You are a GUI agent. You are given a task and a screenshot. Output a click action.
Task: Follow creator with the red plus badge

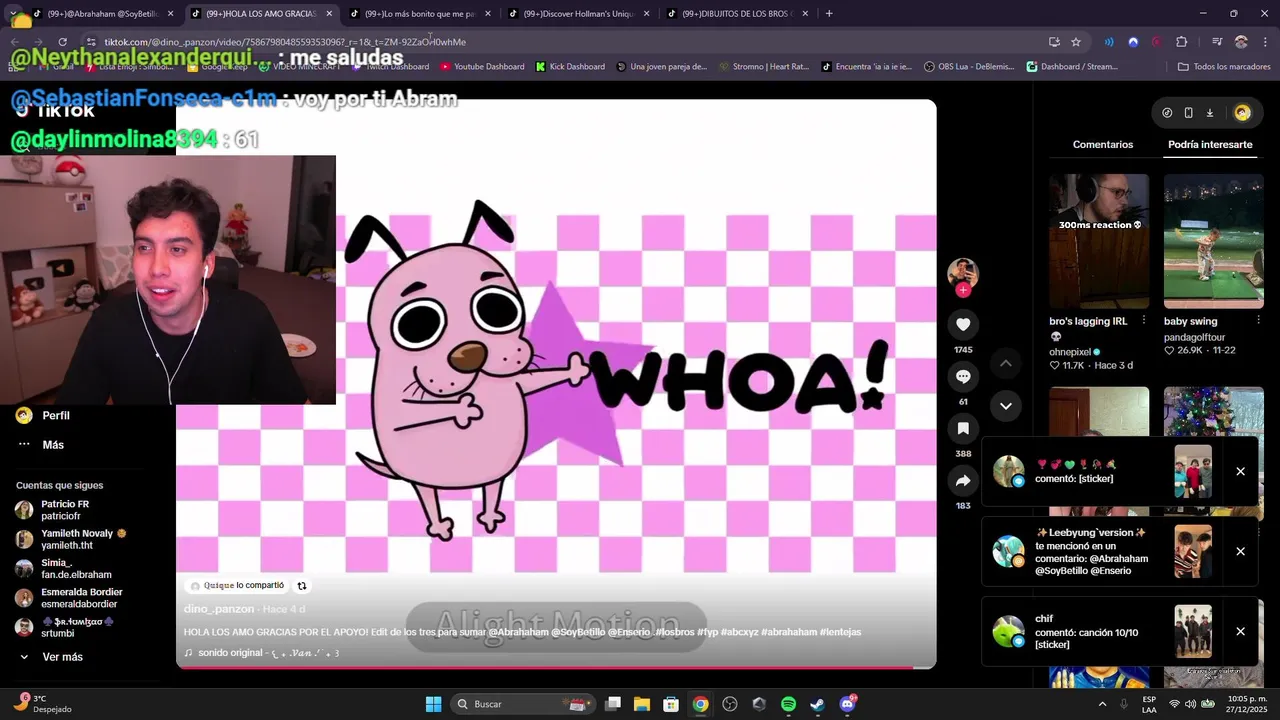[963, 290]
